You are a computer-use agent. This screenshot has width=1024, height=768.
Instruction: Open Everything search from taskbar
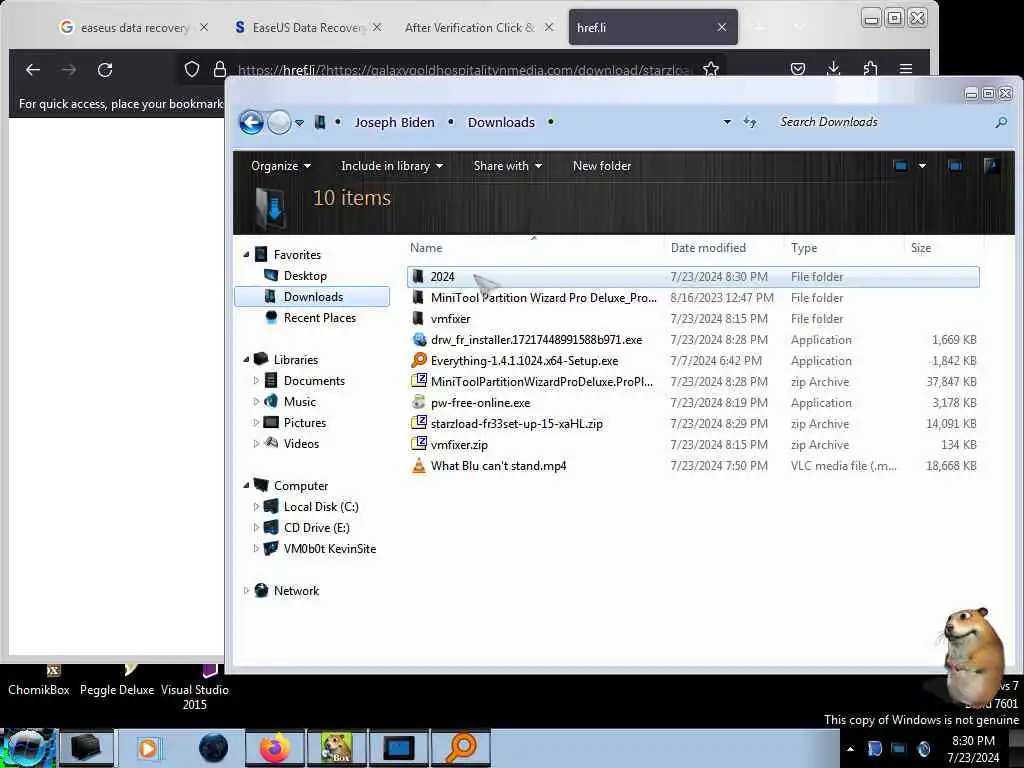tap(460, 748)
